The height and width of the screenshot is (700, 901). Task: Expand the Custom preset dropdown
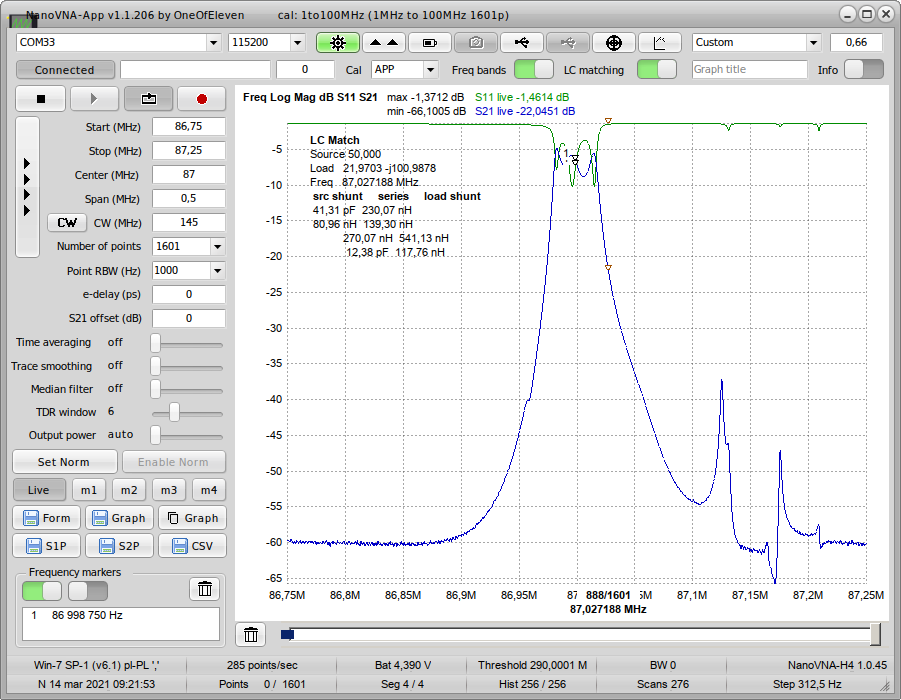point(813,42)
